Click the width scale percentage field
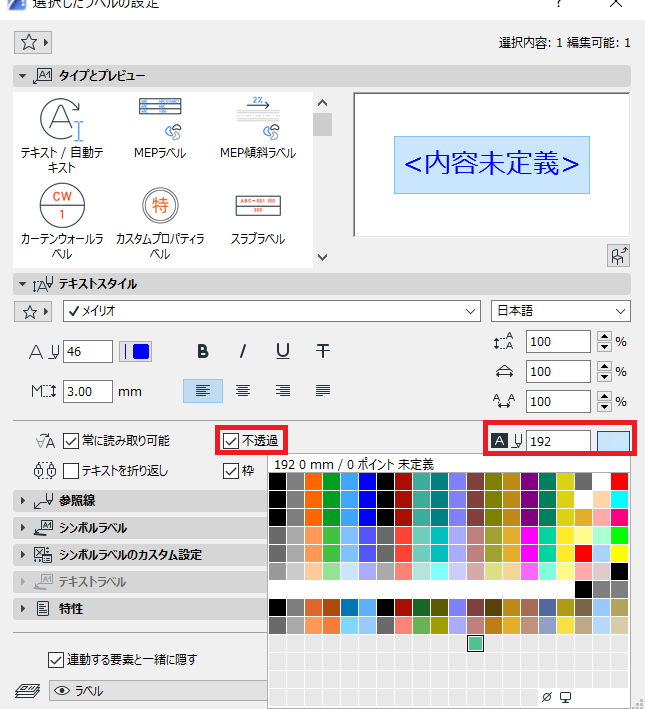The width and height of the screenshot is (645, 709). click(x=558, y=371)
